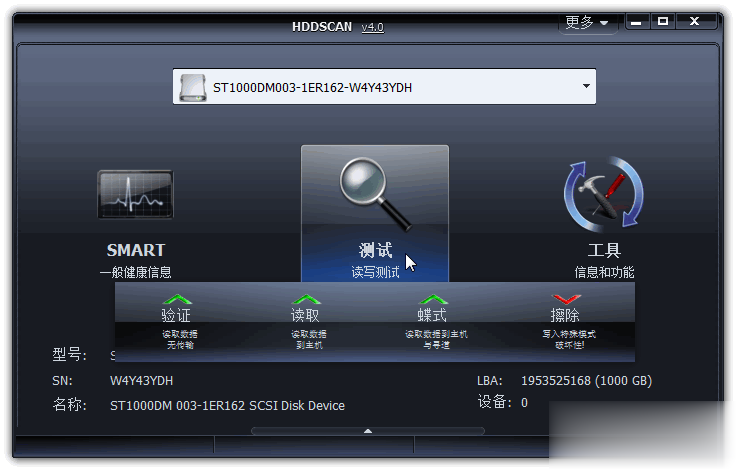Click the serial number W4Y43YDH value

[x=141, y=381]
